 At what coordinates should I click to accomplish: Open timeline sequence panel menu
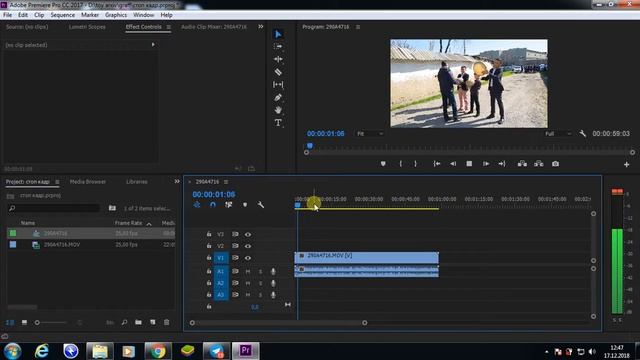click(x=226, y=182)
